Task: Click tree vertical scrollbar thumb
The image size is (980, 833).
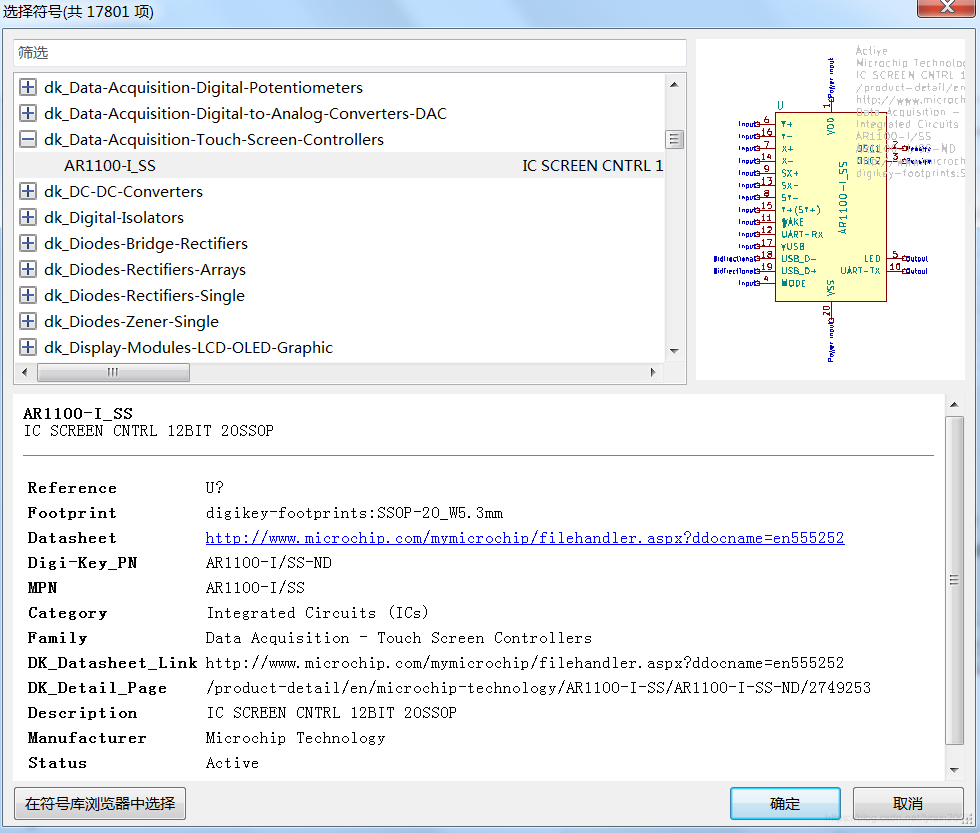Action: [x=674, y=139]
